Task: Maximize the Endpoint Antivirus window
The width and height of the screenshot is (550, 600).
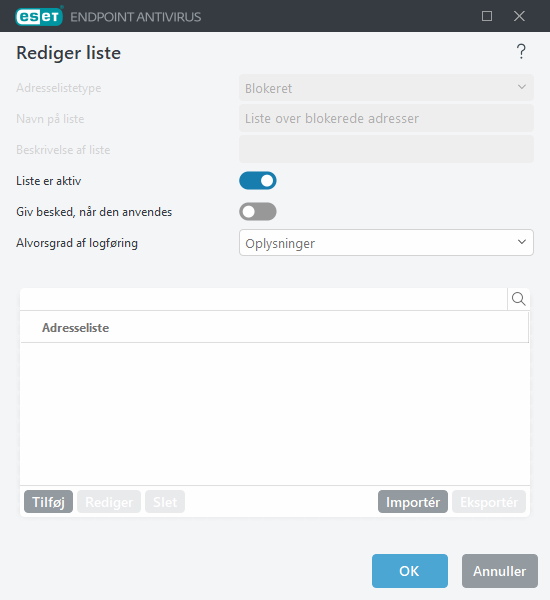Action: pyautogui.click(x=487, y=16)
